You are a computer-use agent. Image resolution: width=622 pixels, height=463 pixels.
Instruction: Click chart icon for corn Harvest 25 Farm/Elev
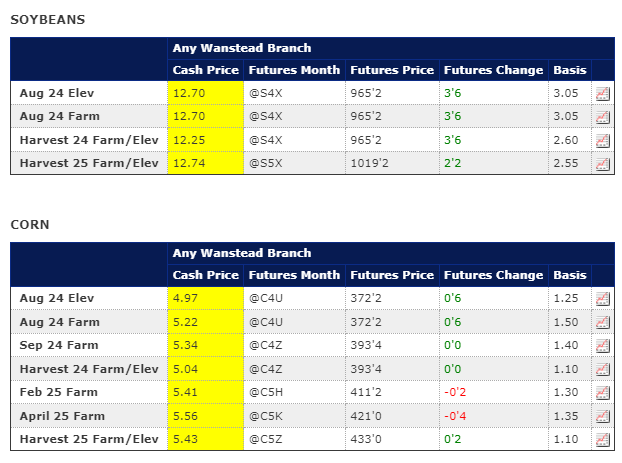(603, 440)
